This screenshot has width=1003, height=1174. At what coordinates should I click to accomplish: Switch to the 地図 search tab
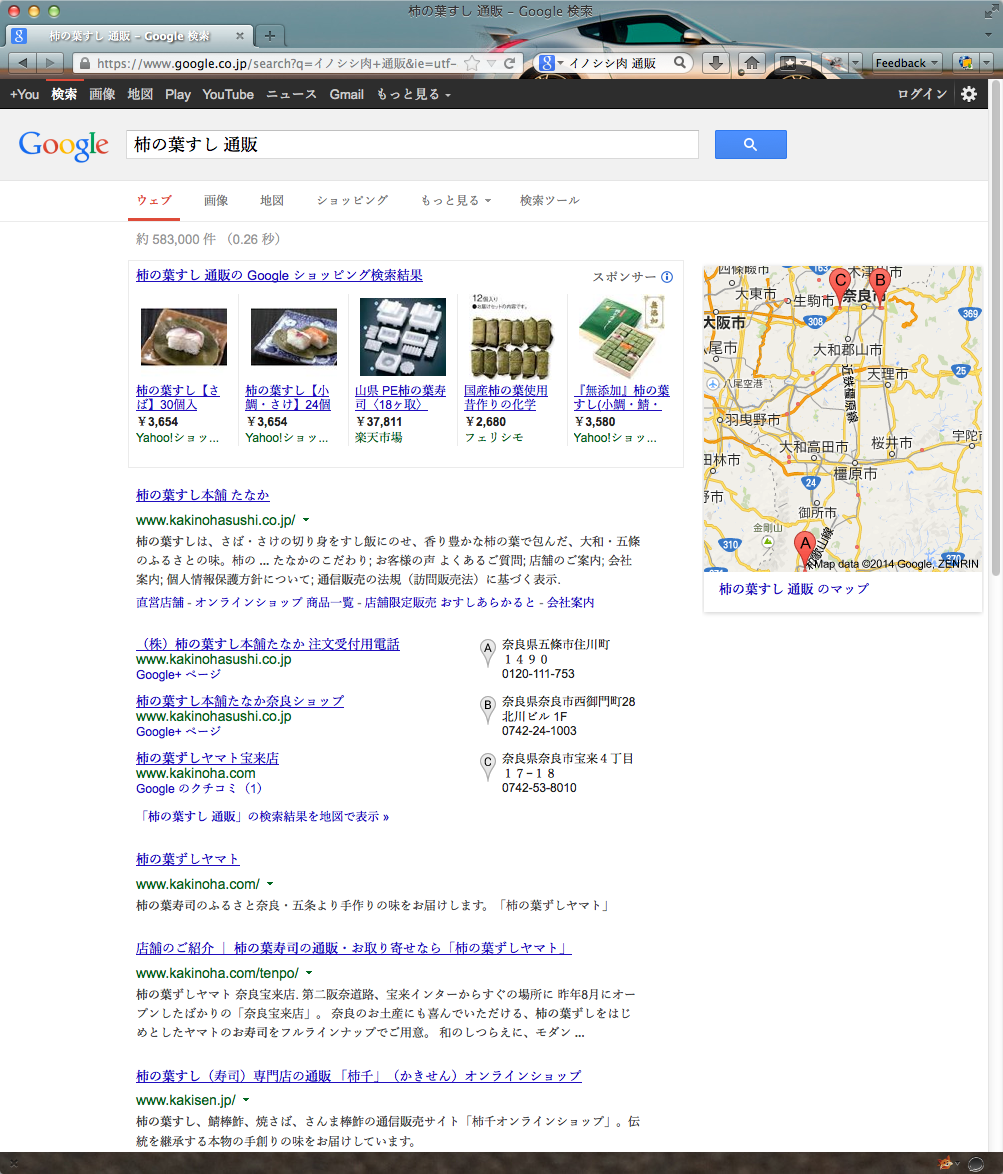point(272,200)
